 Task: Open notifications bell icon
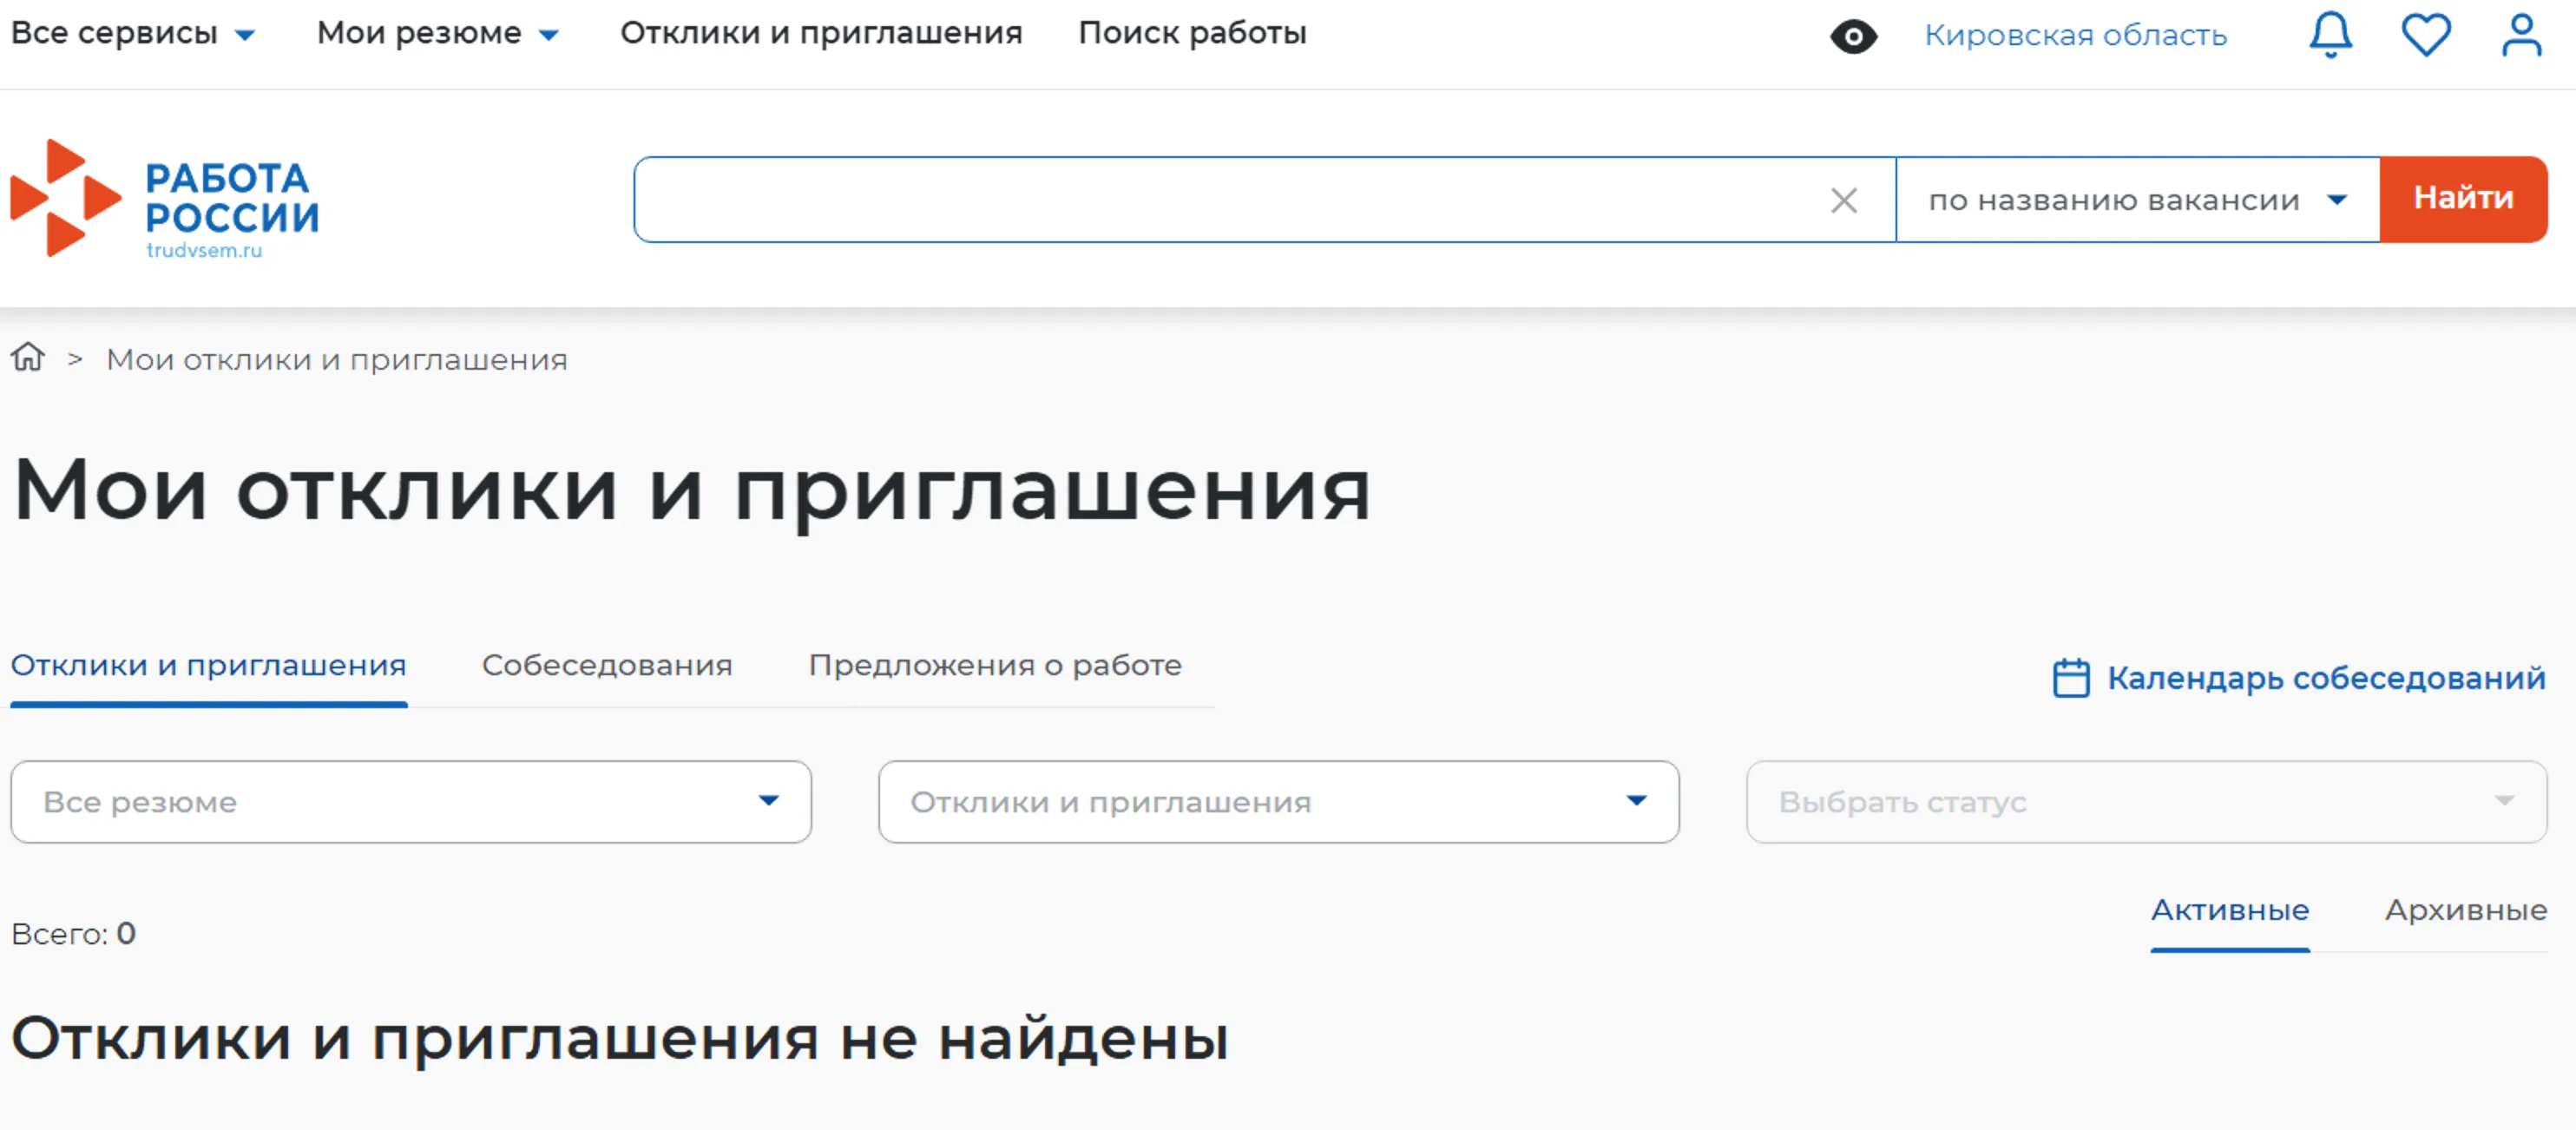tap(2330, 35)
